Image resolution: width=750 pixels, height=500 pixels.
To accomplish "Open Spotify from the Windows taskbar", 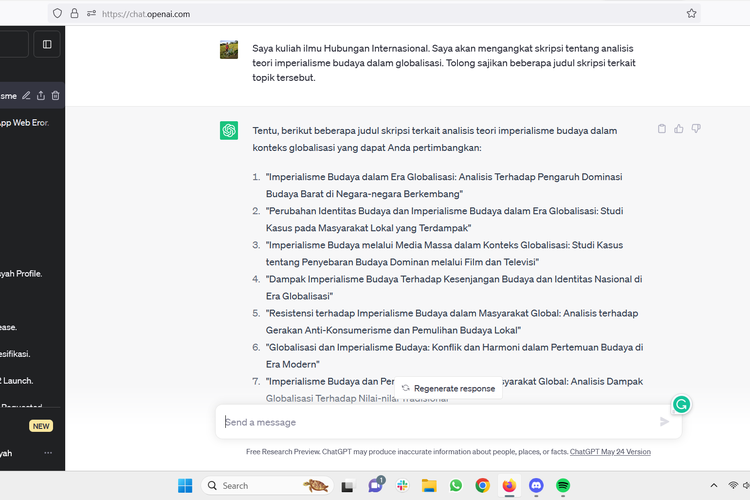I will [563, 486].
